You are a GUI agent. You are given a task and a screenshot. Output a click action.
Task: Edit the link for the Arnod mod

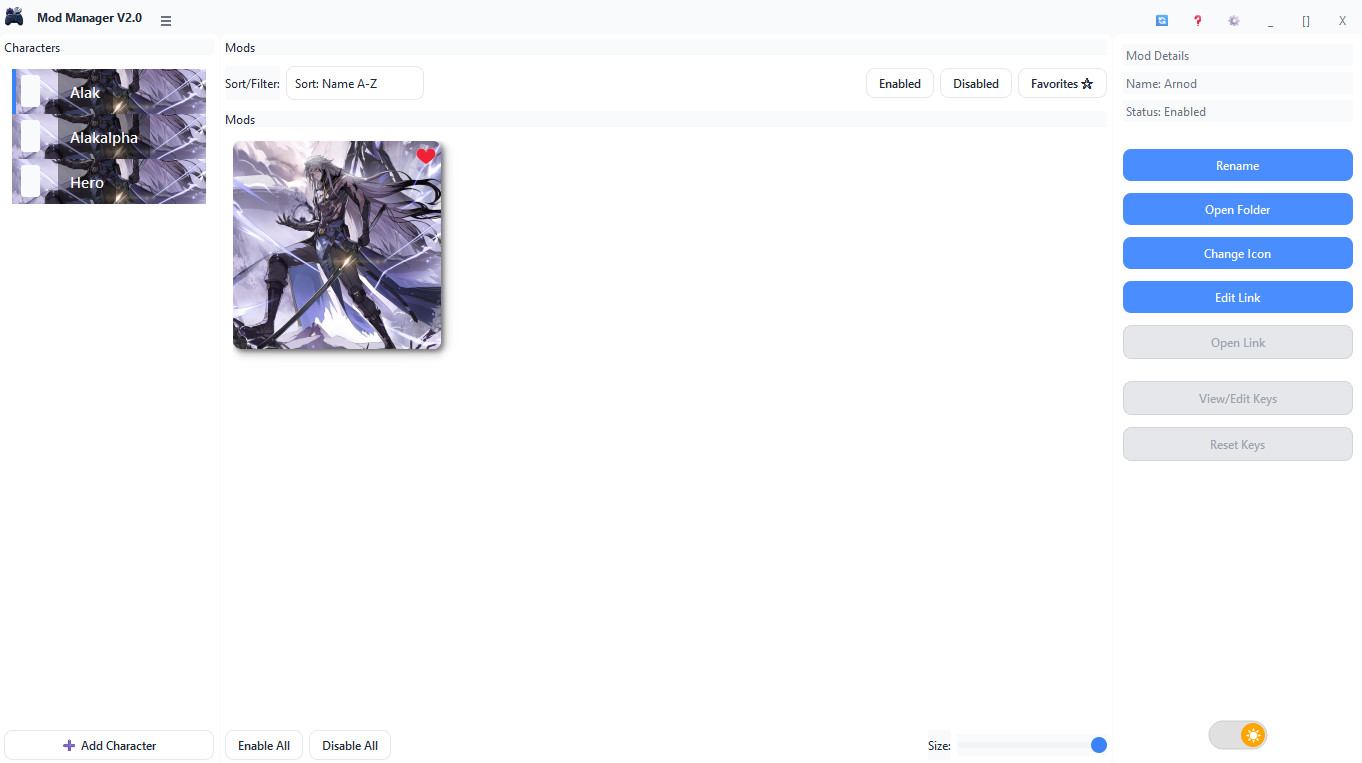pyautogui.click(x=1237, y=297)
